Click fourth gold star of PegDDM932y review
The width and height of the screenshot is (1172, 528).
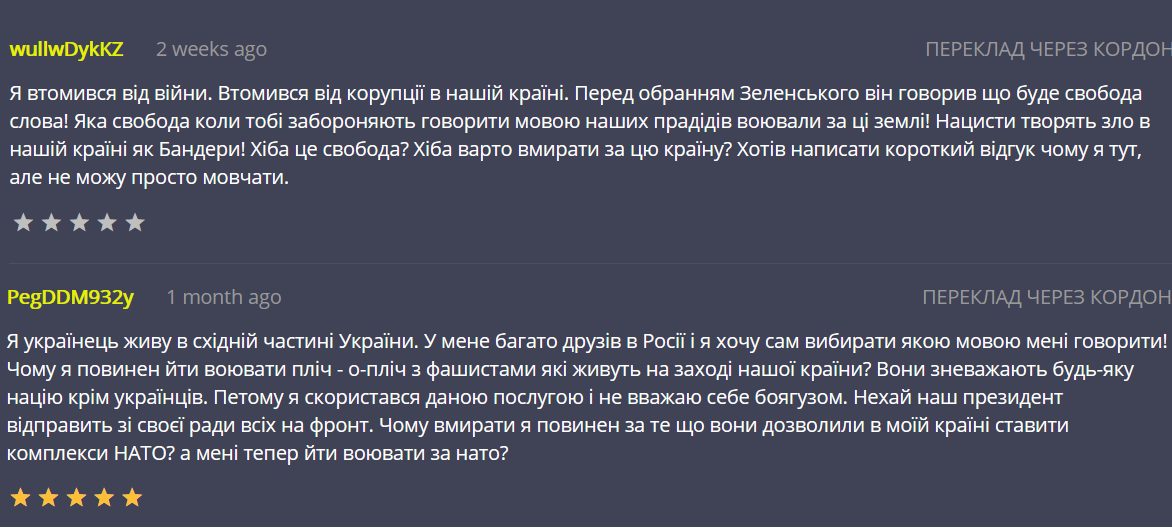[x=104, y=498]
